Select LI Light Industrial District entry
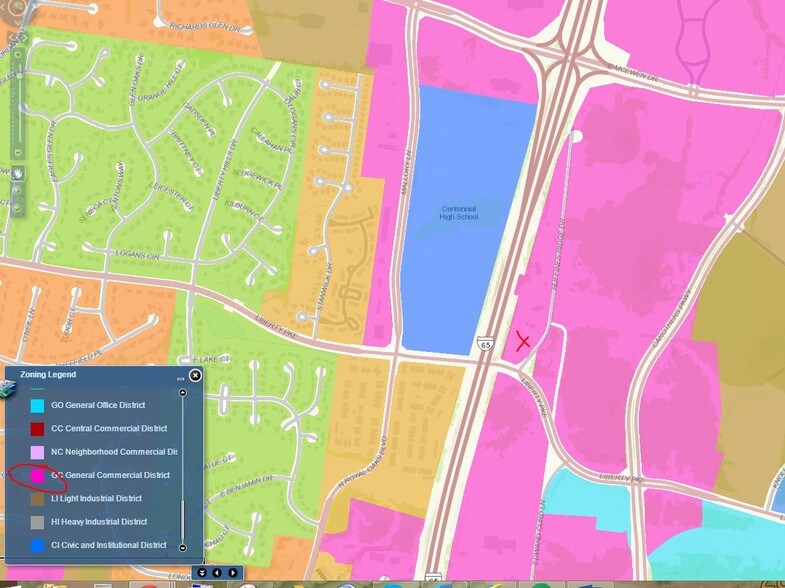This screenshot has width=785, height=588. (96, 498)
